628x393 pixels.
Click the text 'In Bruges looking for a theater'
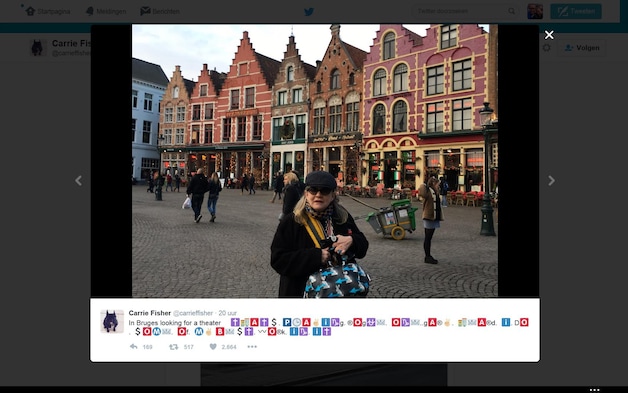175,322
